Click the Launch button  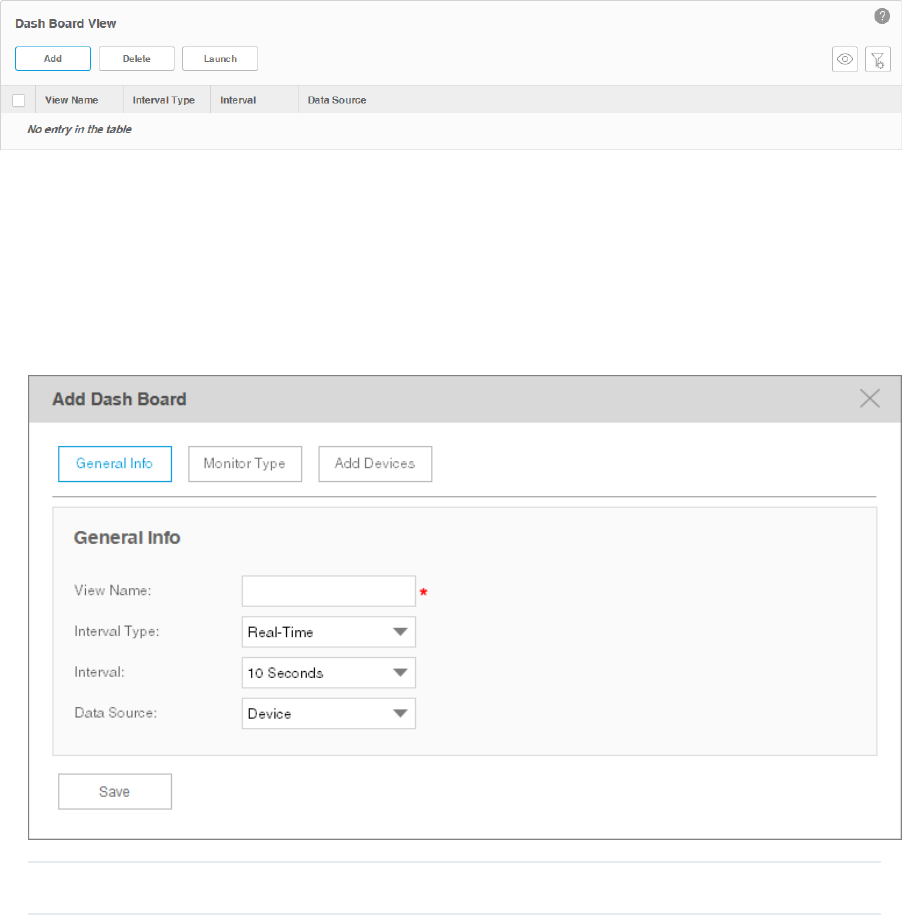pos(220,58)
